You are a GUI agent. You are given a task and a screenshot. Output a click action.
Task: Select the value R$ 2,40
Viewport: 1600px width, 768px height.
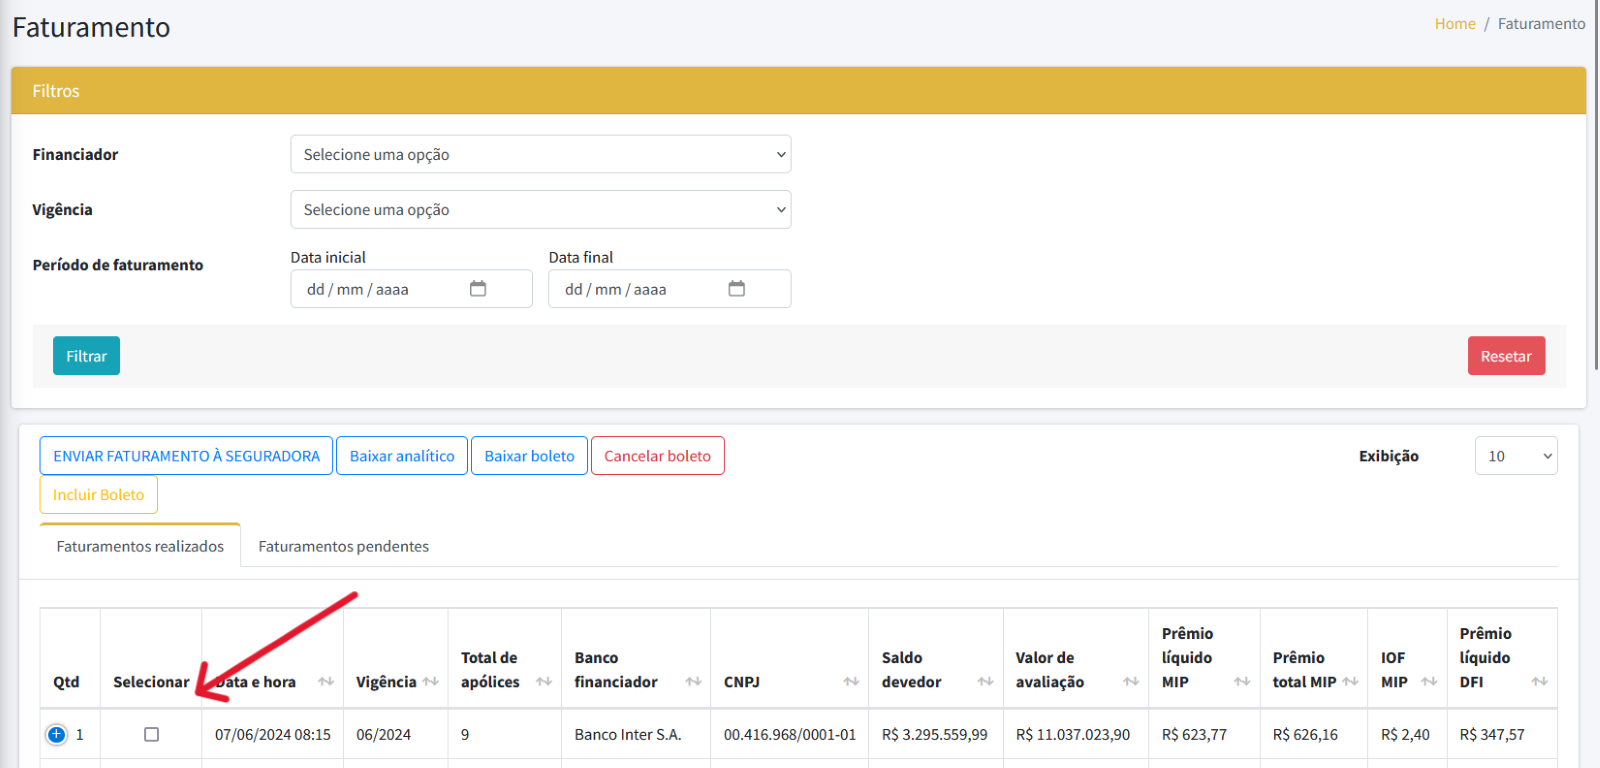coord(1405,734)
